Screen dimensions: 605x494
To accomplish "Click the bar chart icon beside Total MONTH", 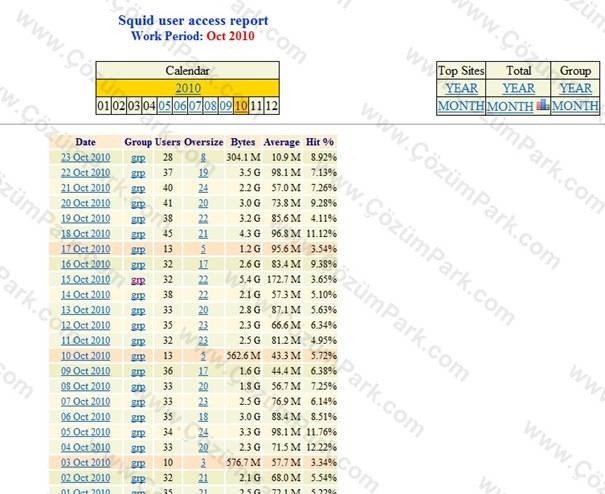I will coord(542,105).
